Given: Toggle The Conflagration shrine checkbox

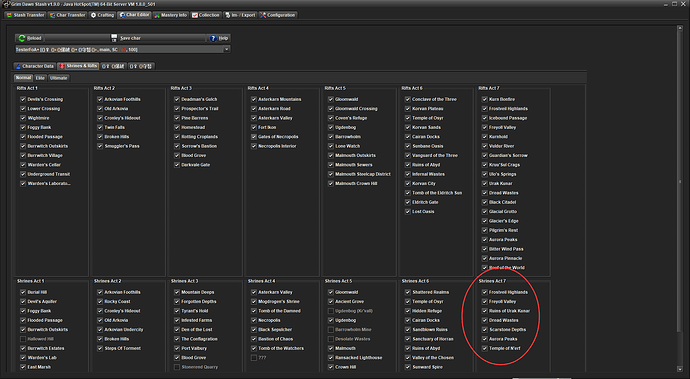Looking at the screenshot, I should click(x=177, y=339).
